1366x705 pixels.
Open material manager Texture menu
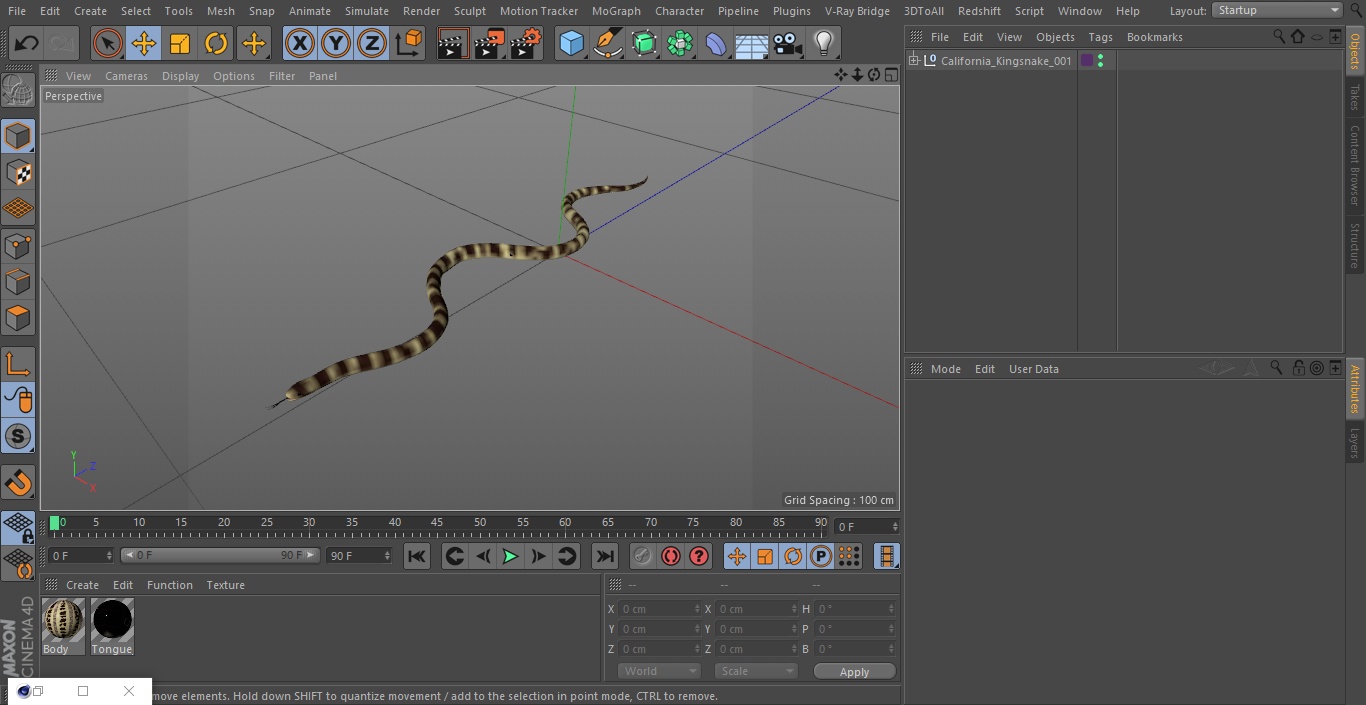[x=225, y=585]
